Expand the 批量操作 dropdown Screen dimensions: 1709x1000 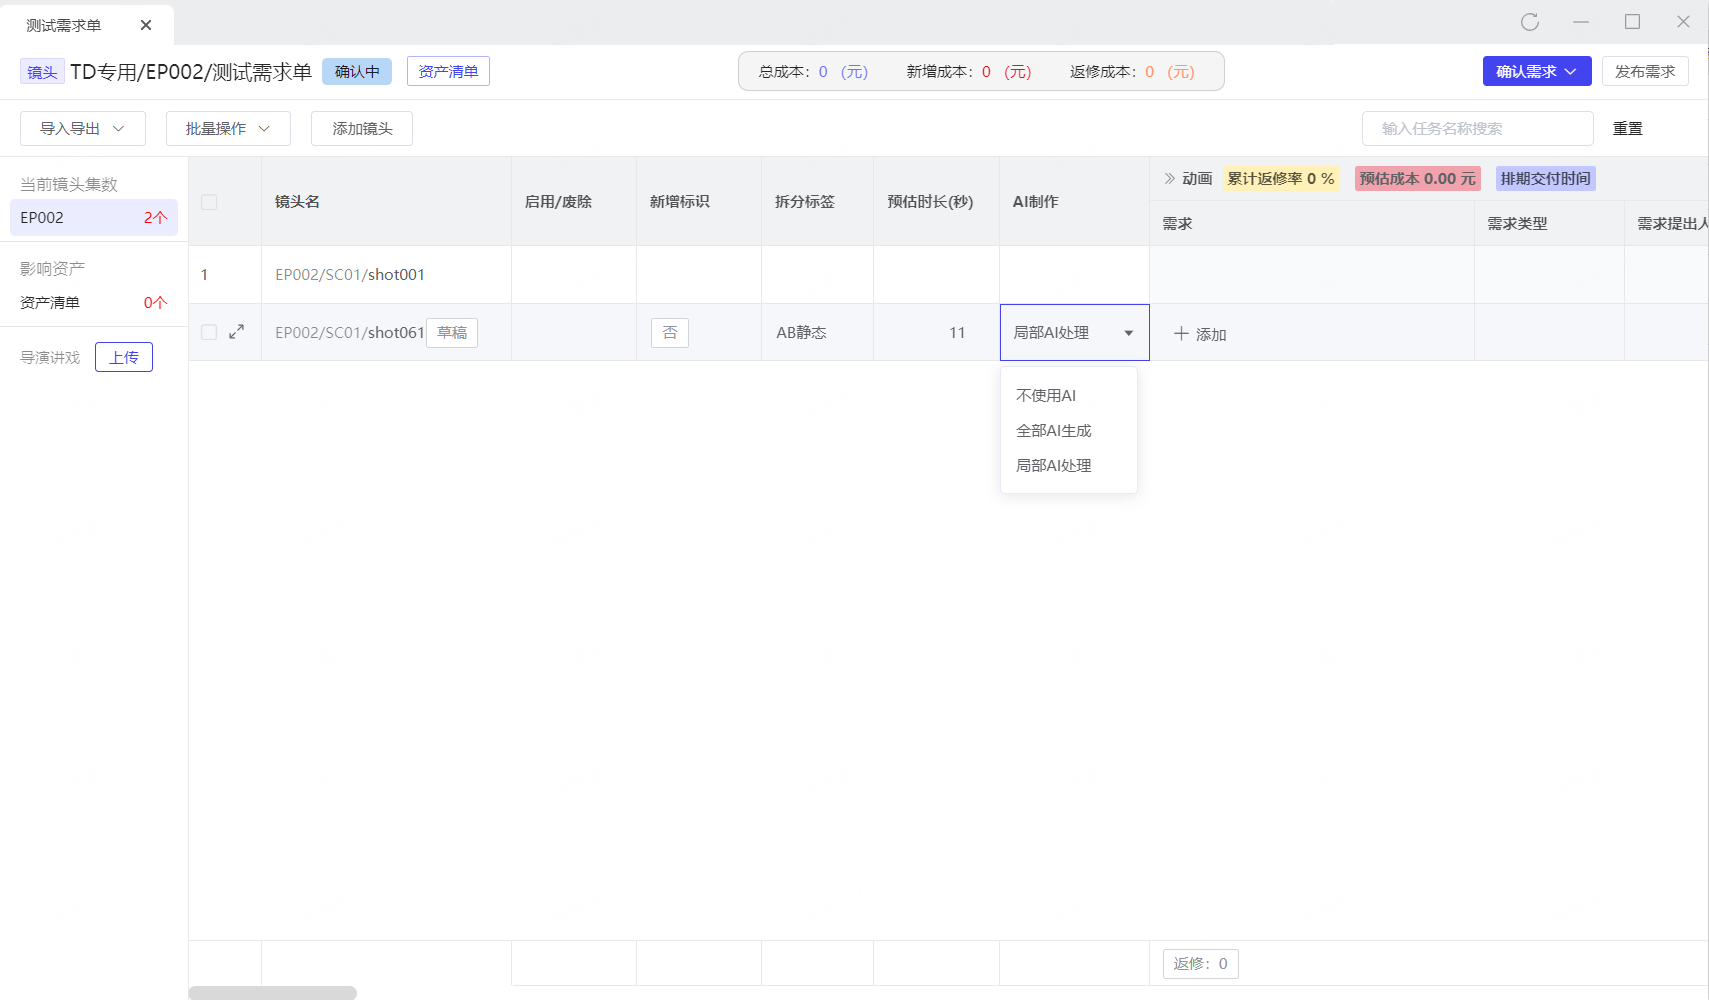point(228,129)
